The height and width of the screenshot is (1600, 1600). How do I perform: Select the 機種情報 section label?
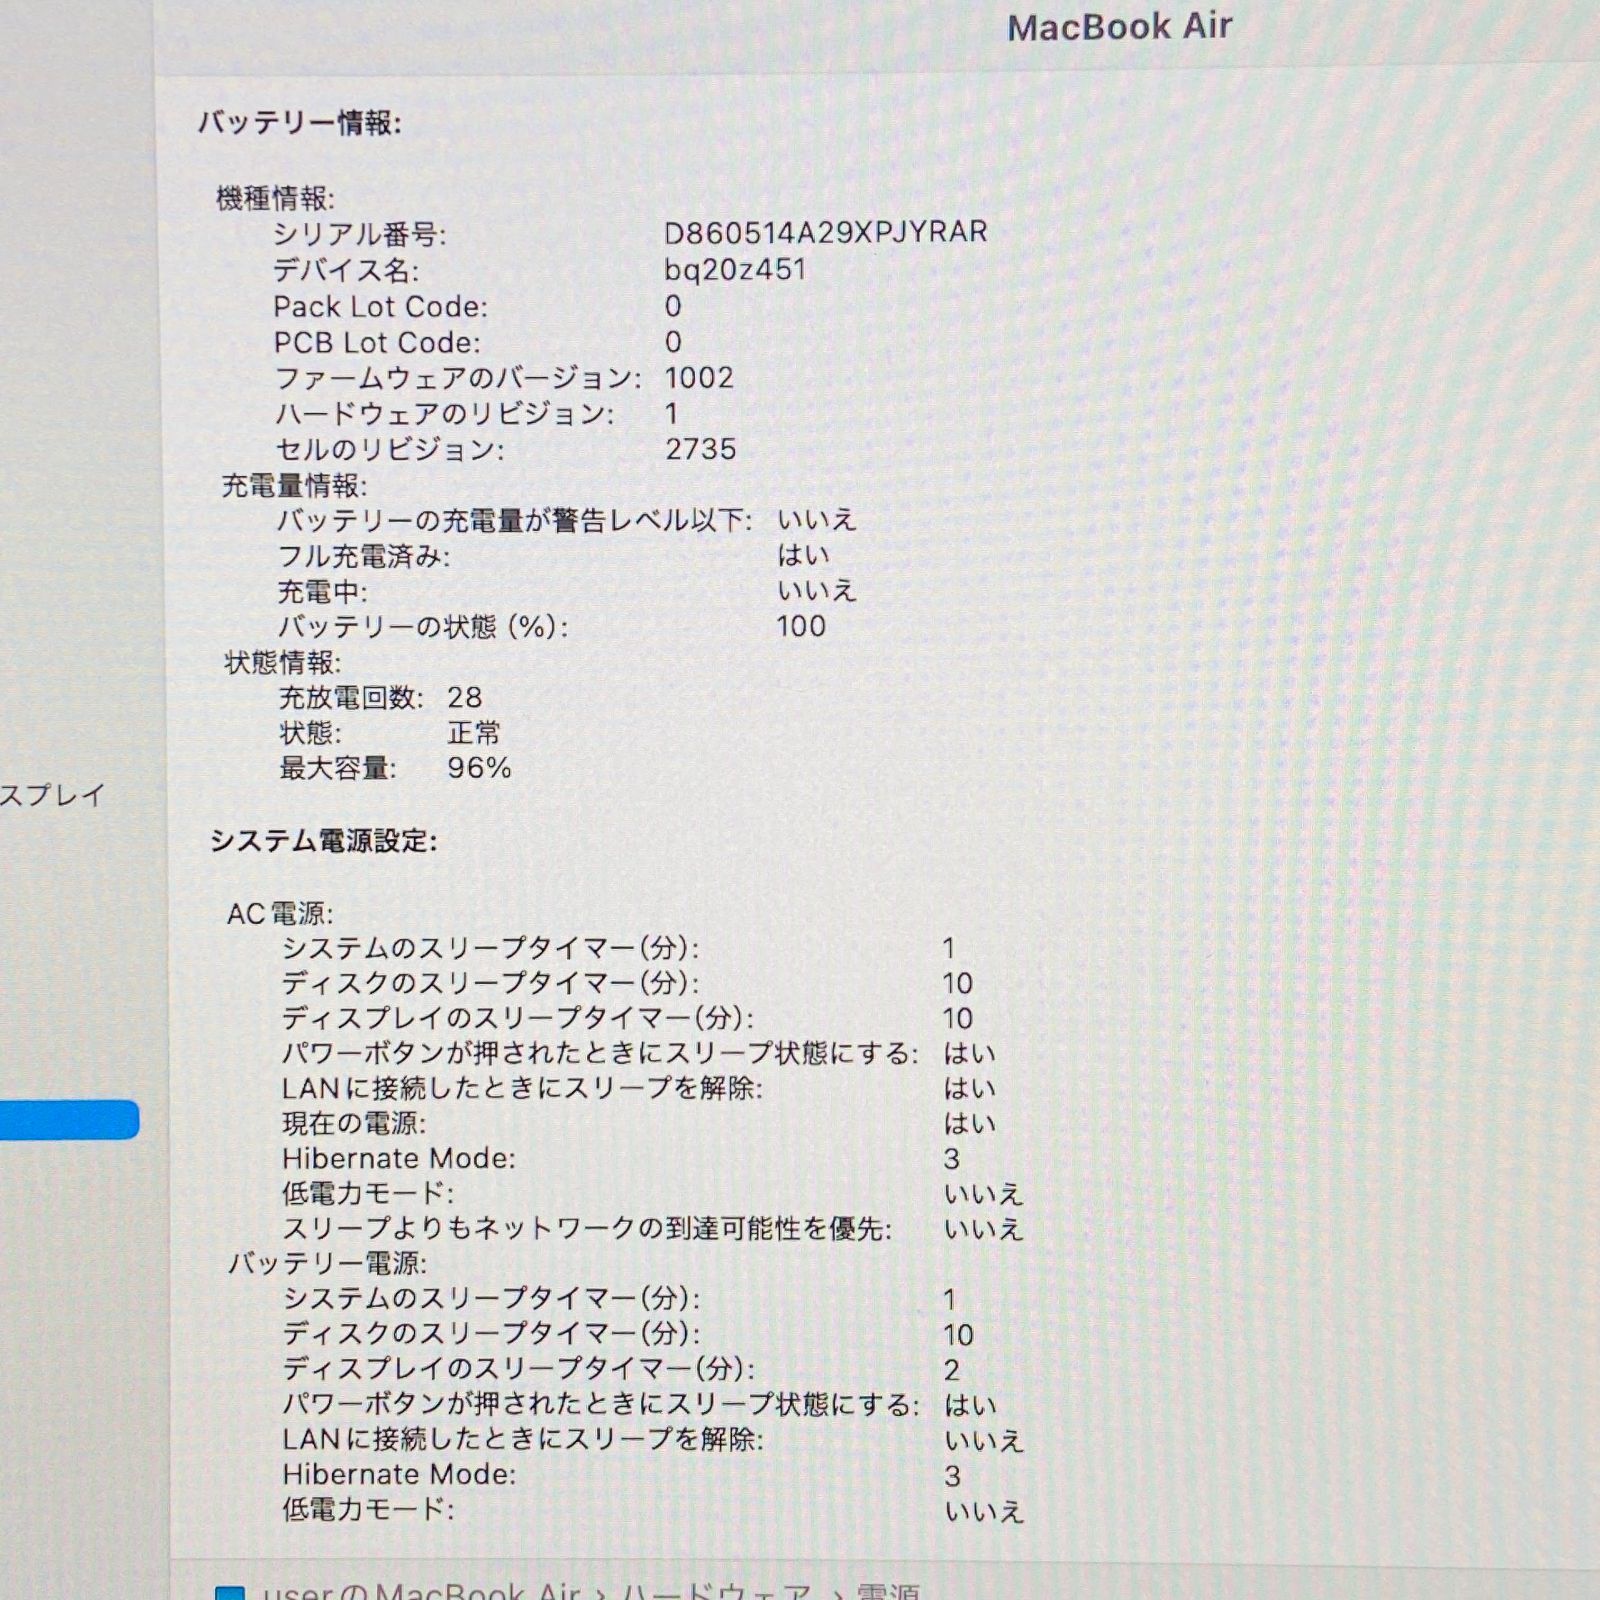[x=275, y=198]
